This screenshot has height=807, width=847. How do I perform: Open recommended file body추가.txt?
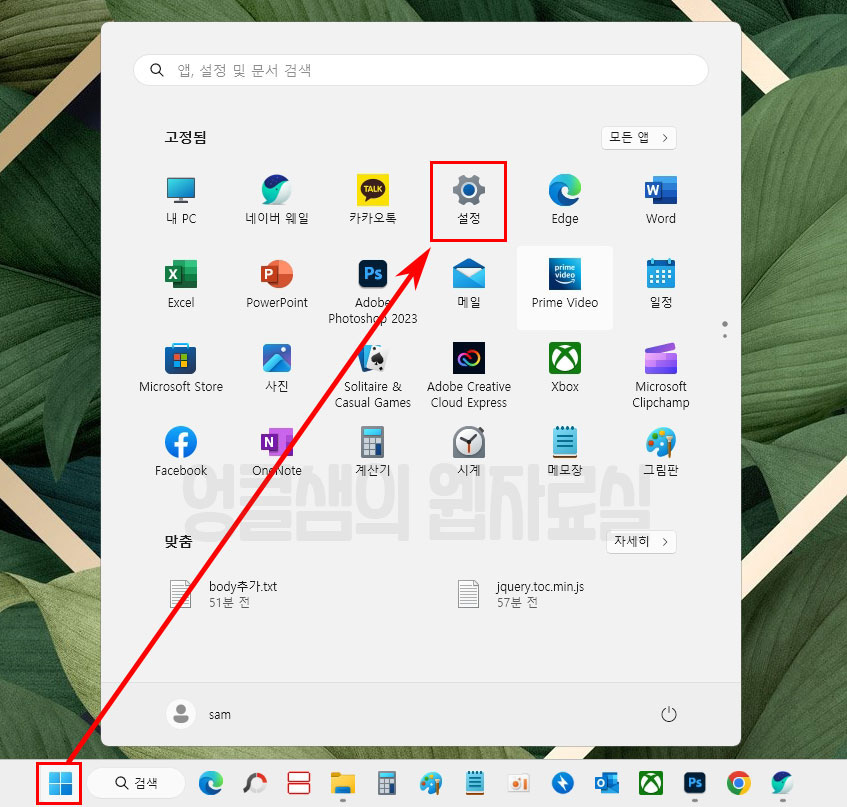(x=223, y=594)
